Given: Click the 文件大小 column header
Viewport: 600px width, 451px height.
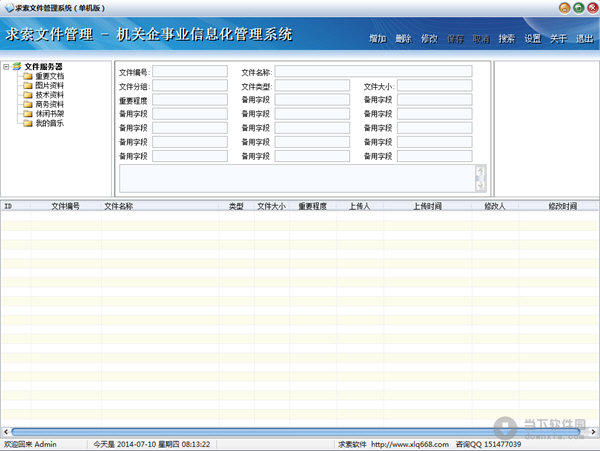Looking at the screenshot, I should coord(271,206).
